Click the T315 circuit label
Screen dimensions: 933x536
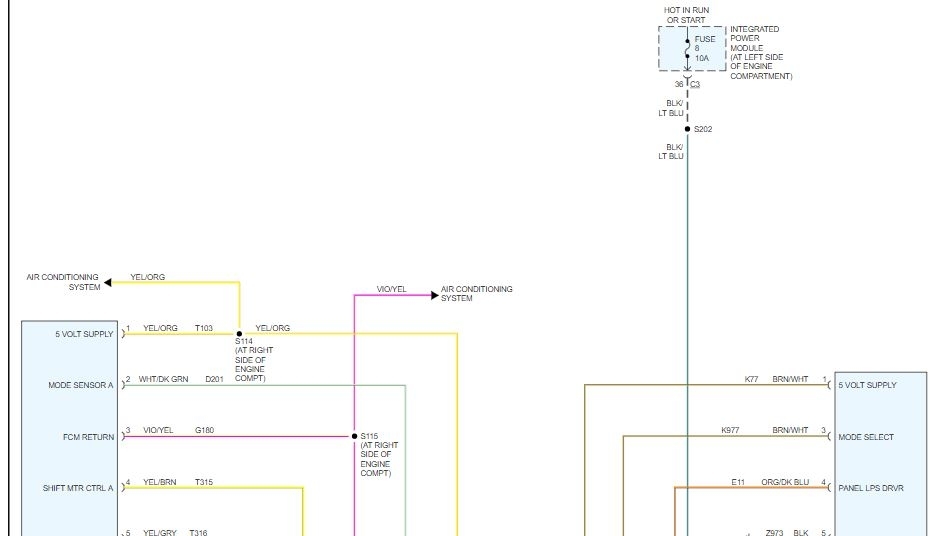pos(203,482)
